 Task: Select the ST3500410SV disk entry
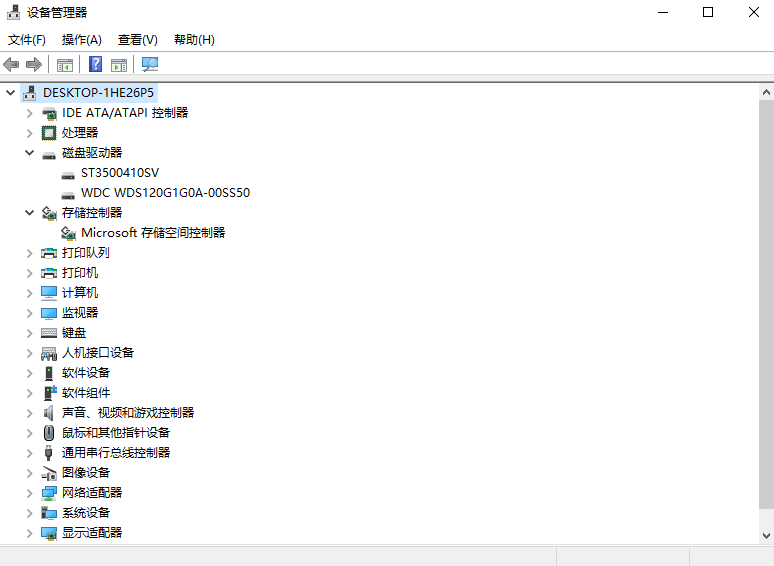(120, 173)
